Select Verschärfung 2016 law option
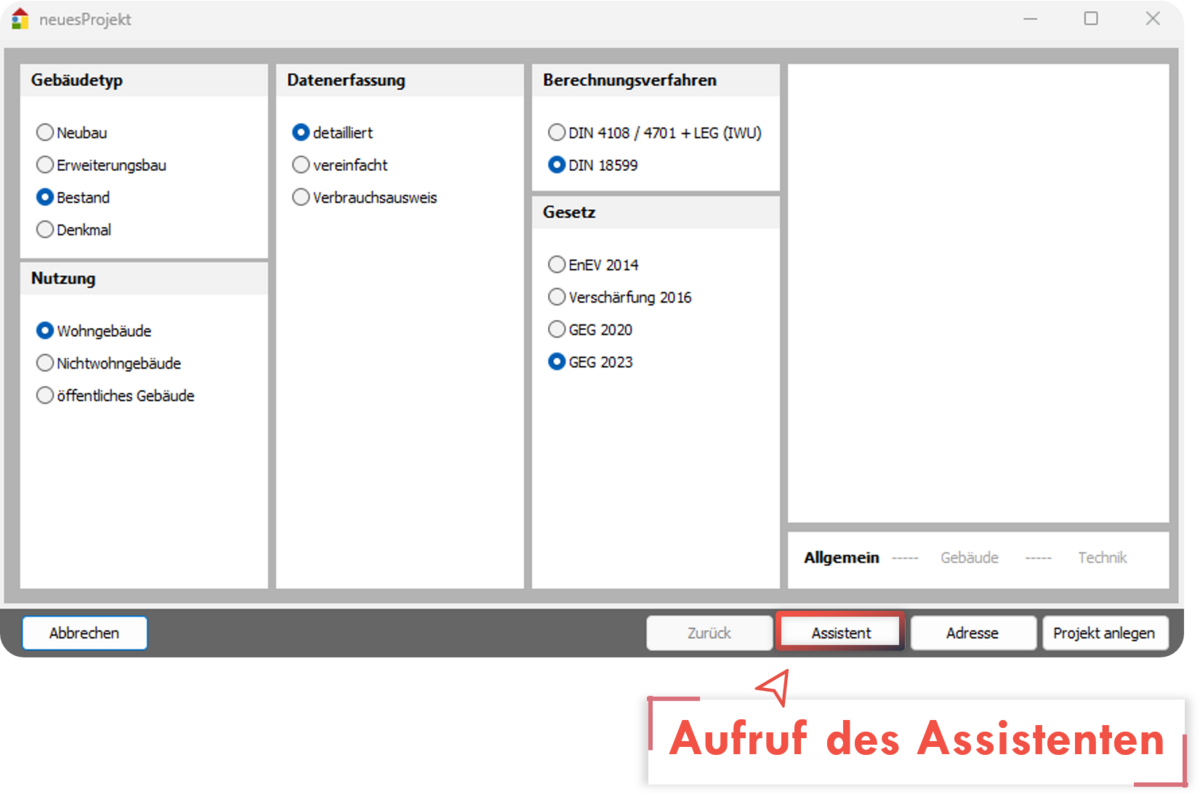 [x=557, y=297]
